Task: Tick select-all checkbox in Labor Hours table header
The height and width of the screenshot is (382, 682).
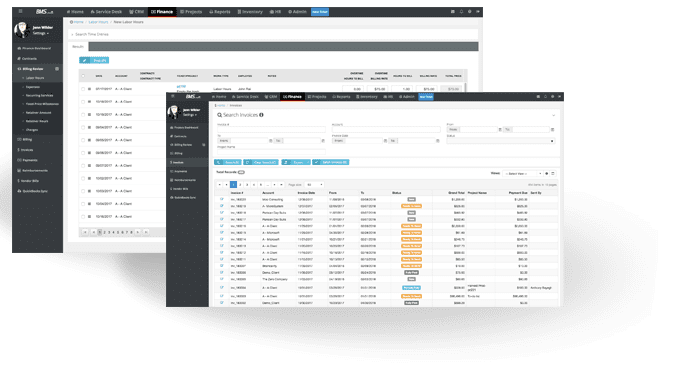Action: click(x=83, y=76)
